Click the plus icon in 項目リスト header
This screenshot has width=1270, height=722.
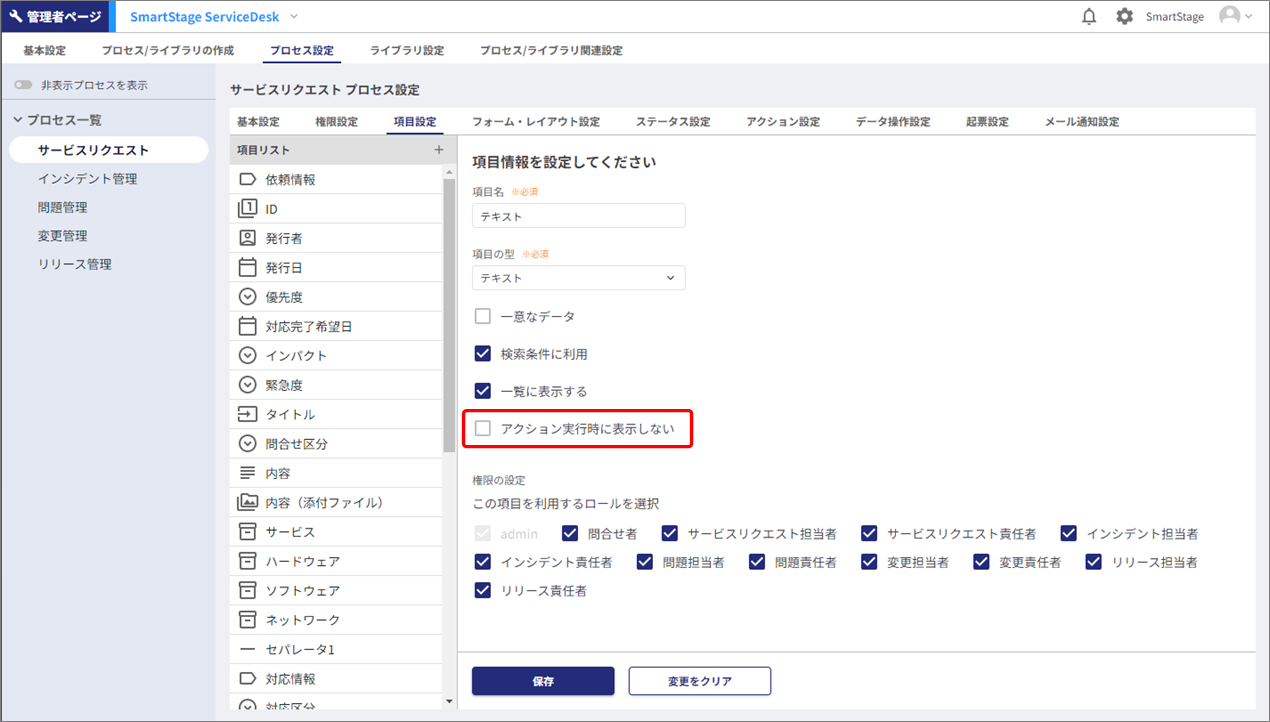click(438, 150)
